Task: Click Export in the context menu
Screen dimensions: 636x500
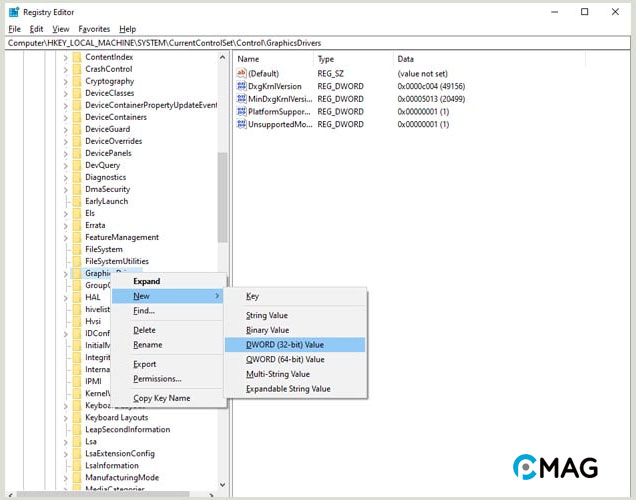Action: [168, 364]
